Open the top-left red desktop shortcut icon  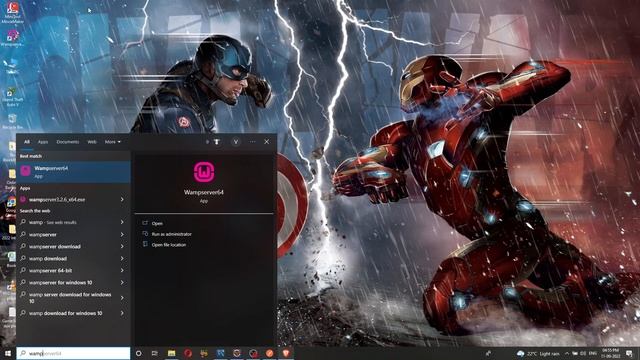click(13, 13)
